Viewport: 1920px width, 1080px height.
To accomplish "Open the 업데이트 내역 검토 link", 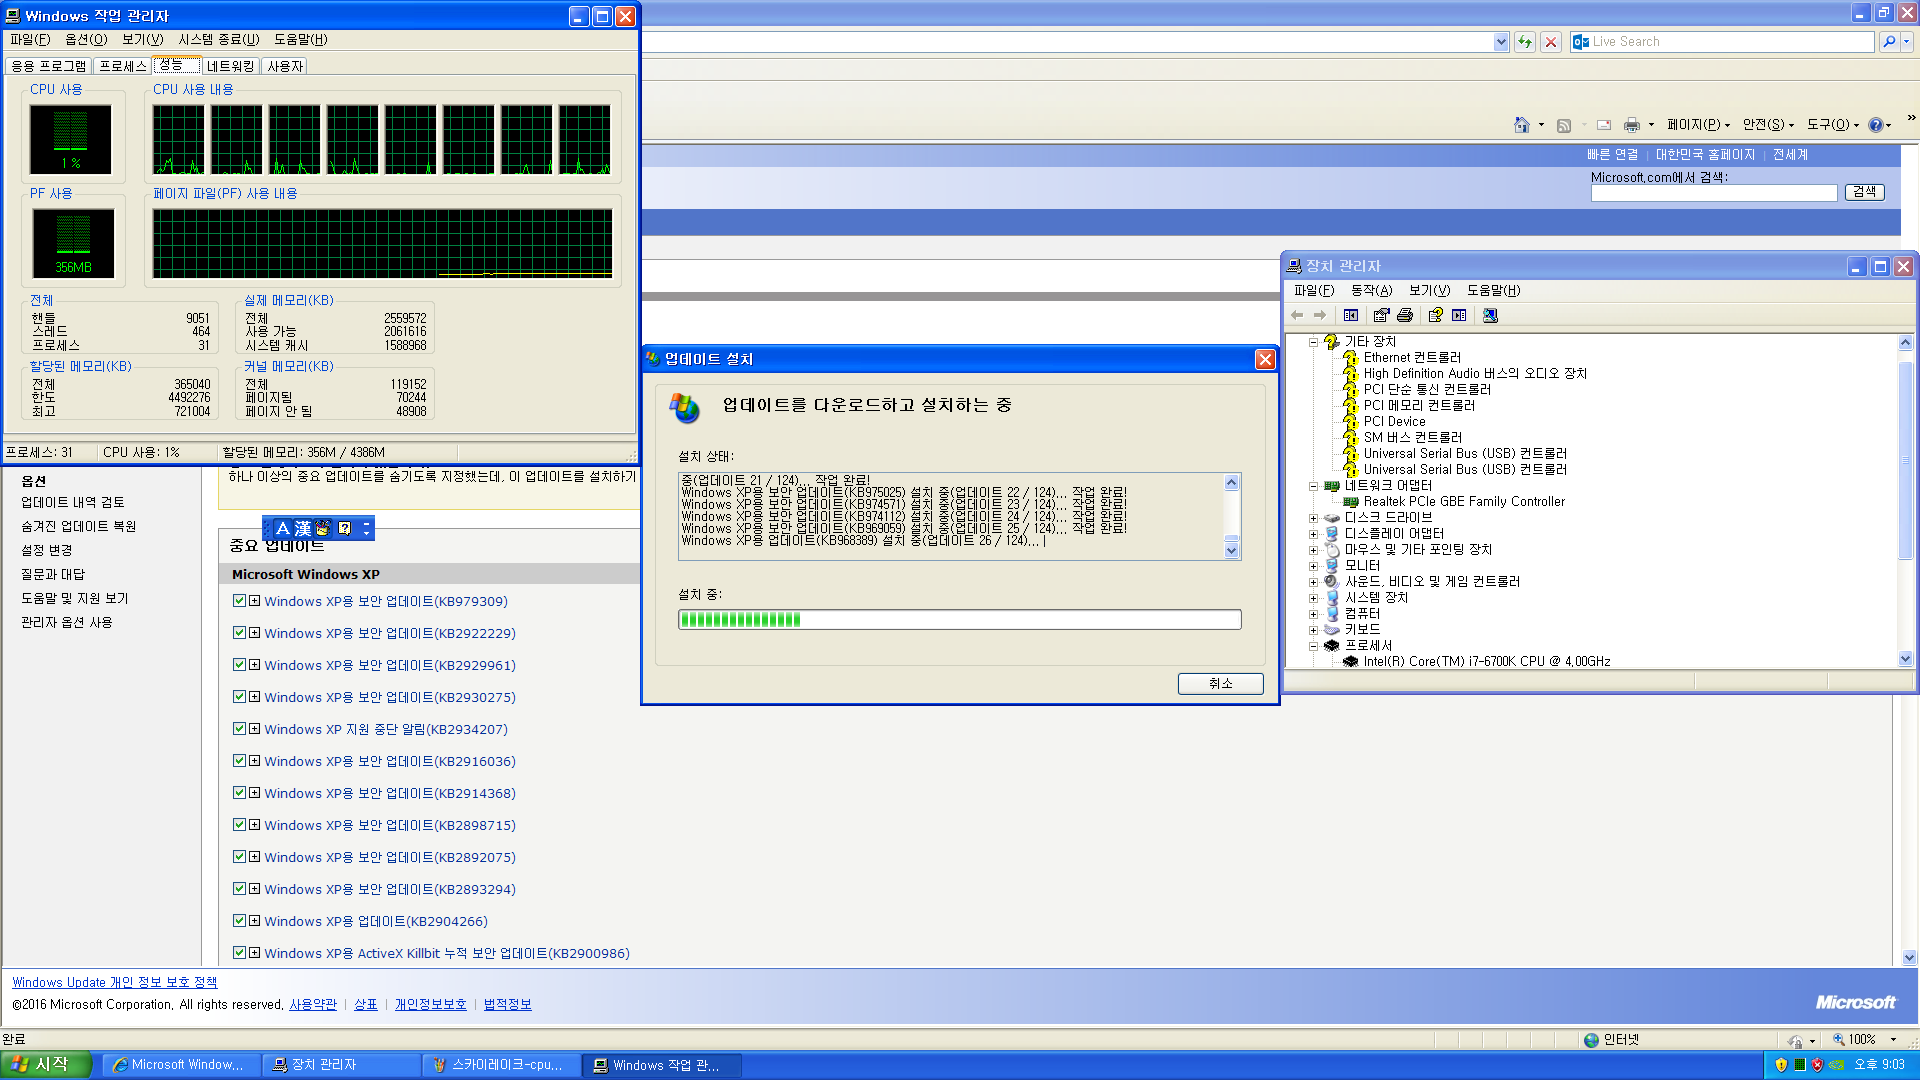I will click(x=73, y=502).
